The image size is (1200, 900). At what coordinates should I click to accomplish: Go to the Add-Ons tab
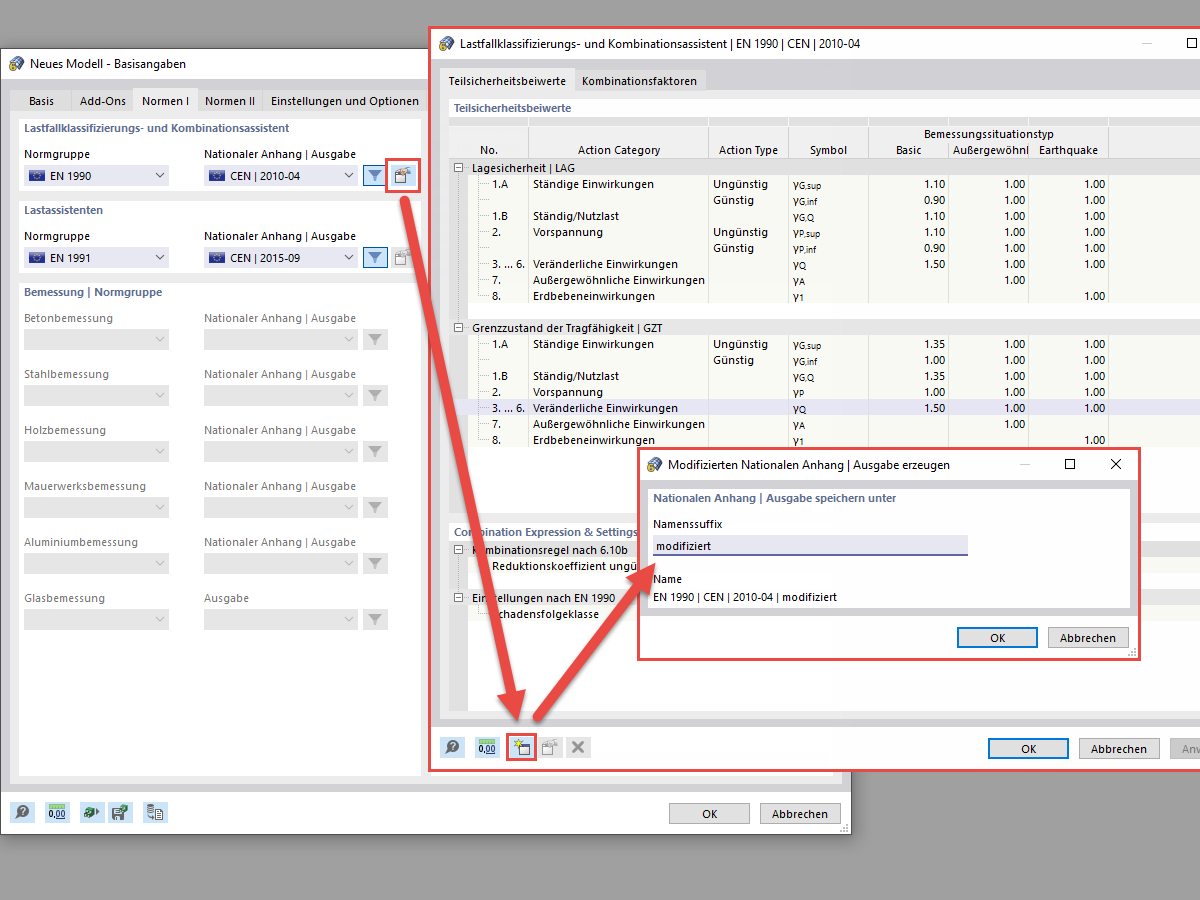(x=101, y=100)
